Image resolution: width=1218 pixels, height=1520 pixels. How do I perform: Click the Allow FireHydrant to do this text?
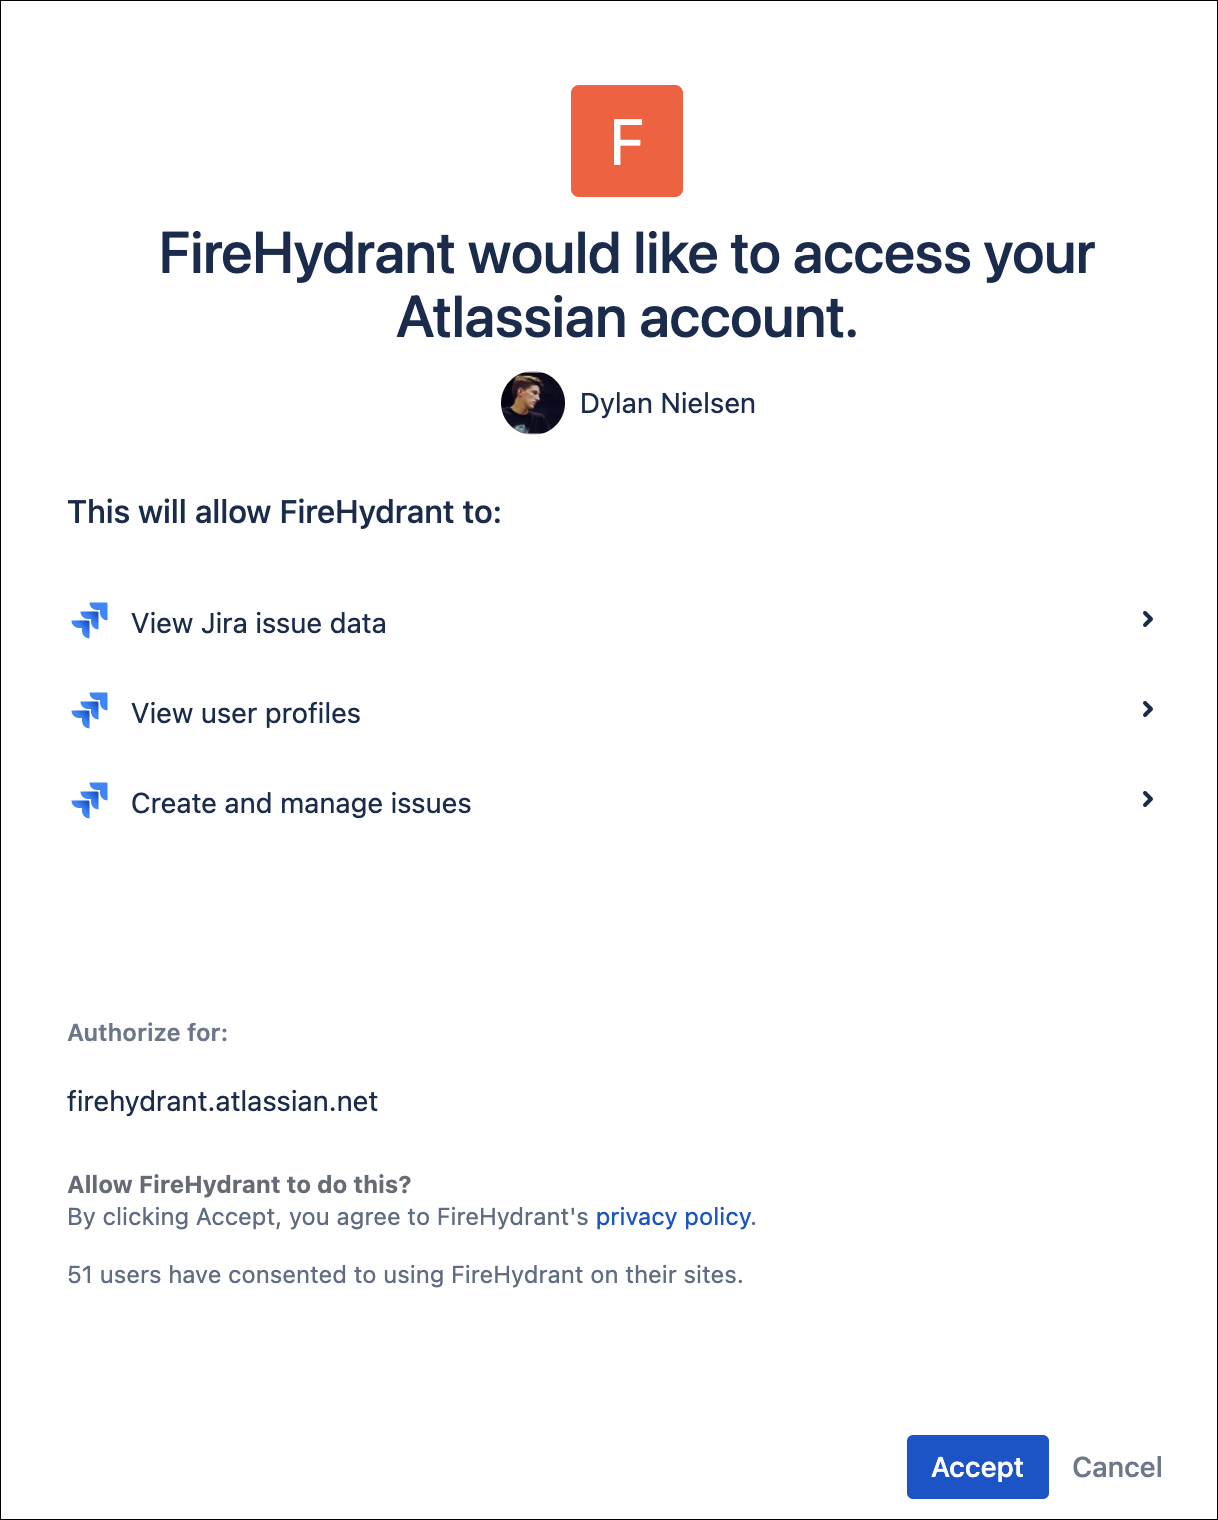point(238,1184)
